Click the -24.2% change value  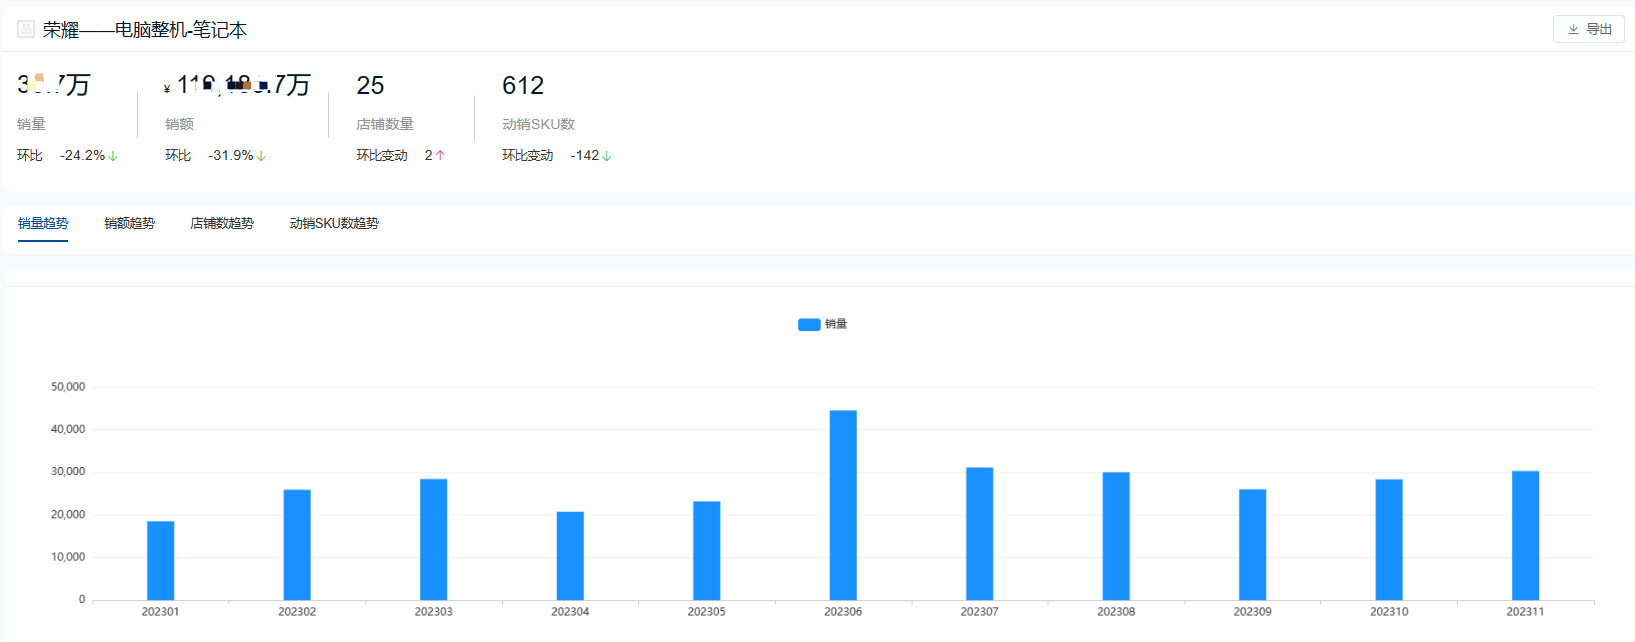pos(82,155)
